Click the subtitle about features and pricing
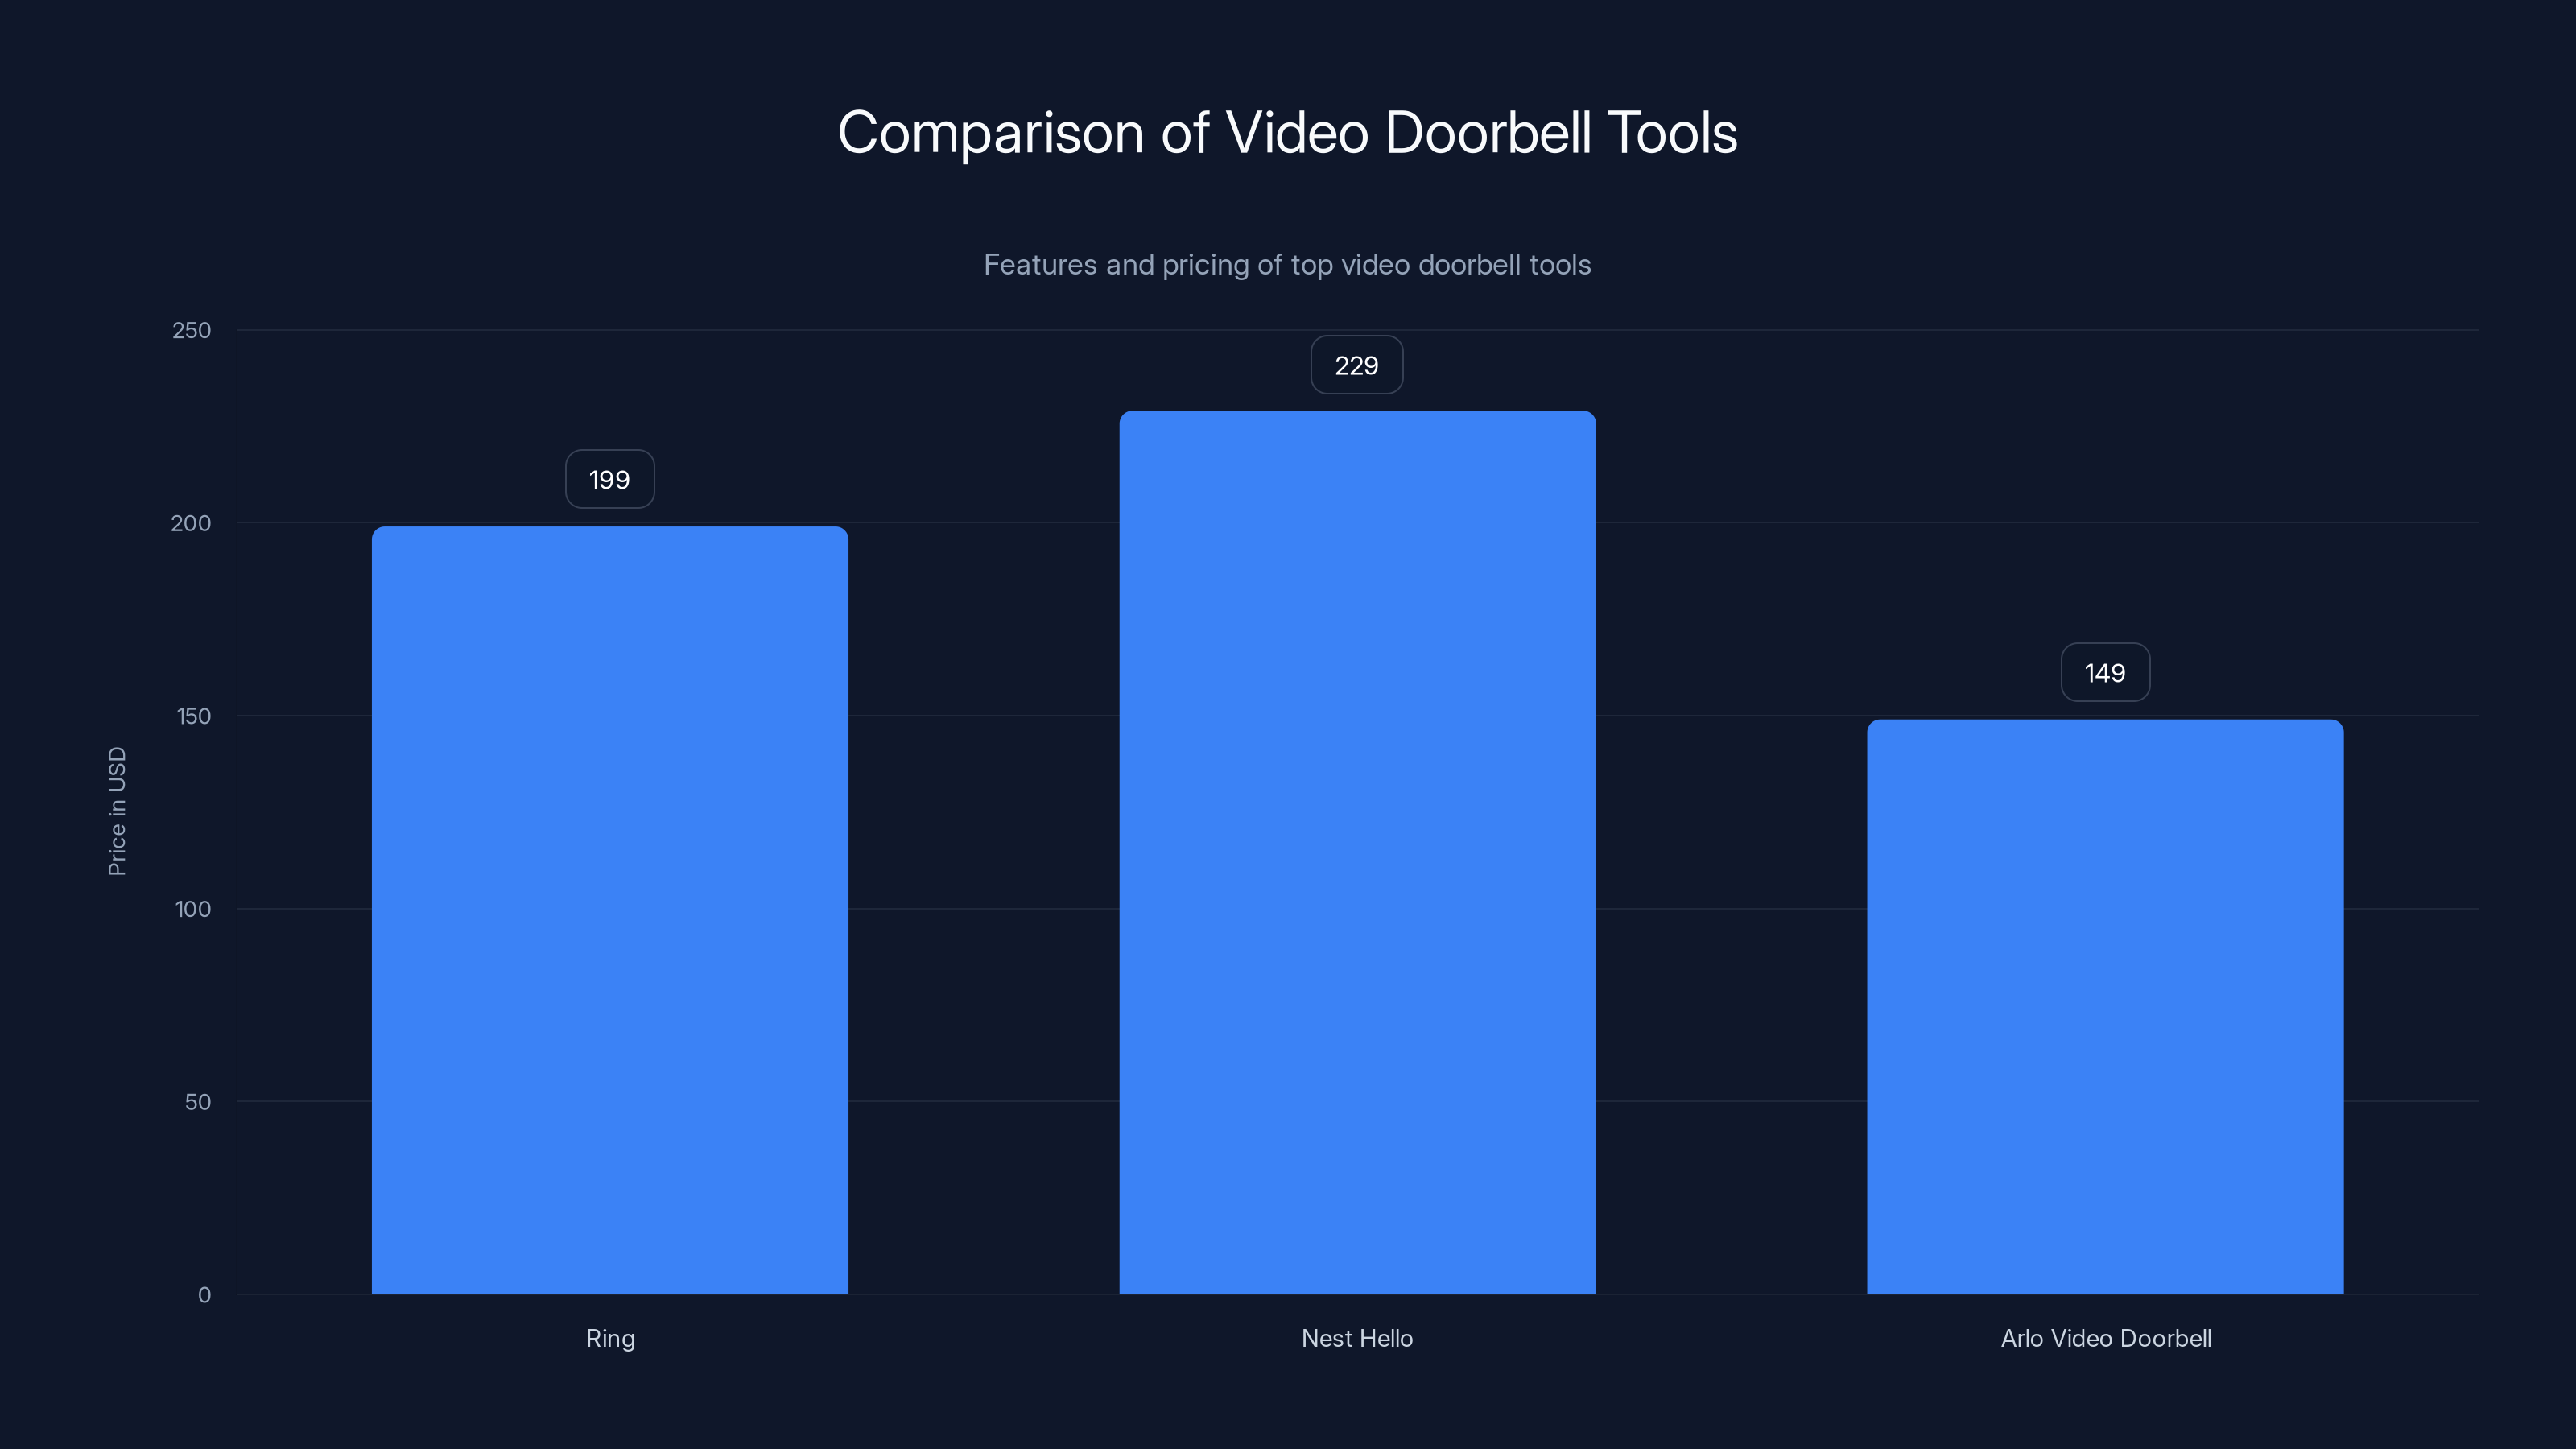The width and height of the screenshot is (2576, 1449). pyautogui.click(x=1288, y=265)
